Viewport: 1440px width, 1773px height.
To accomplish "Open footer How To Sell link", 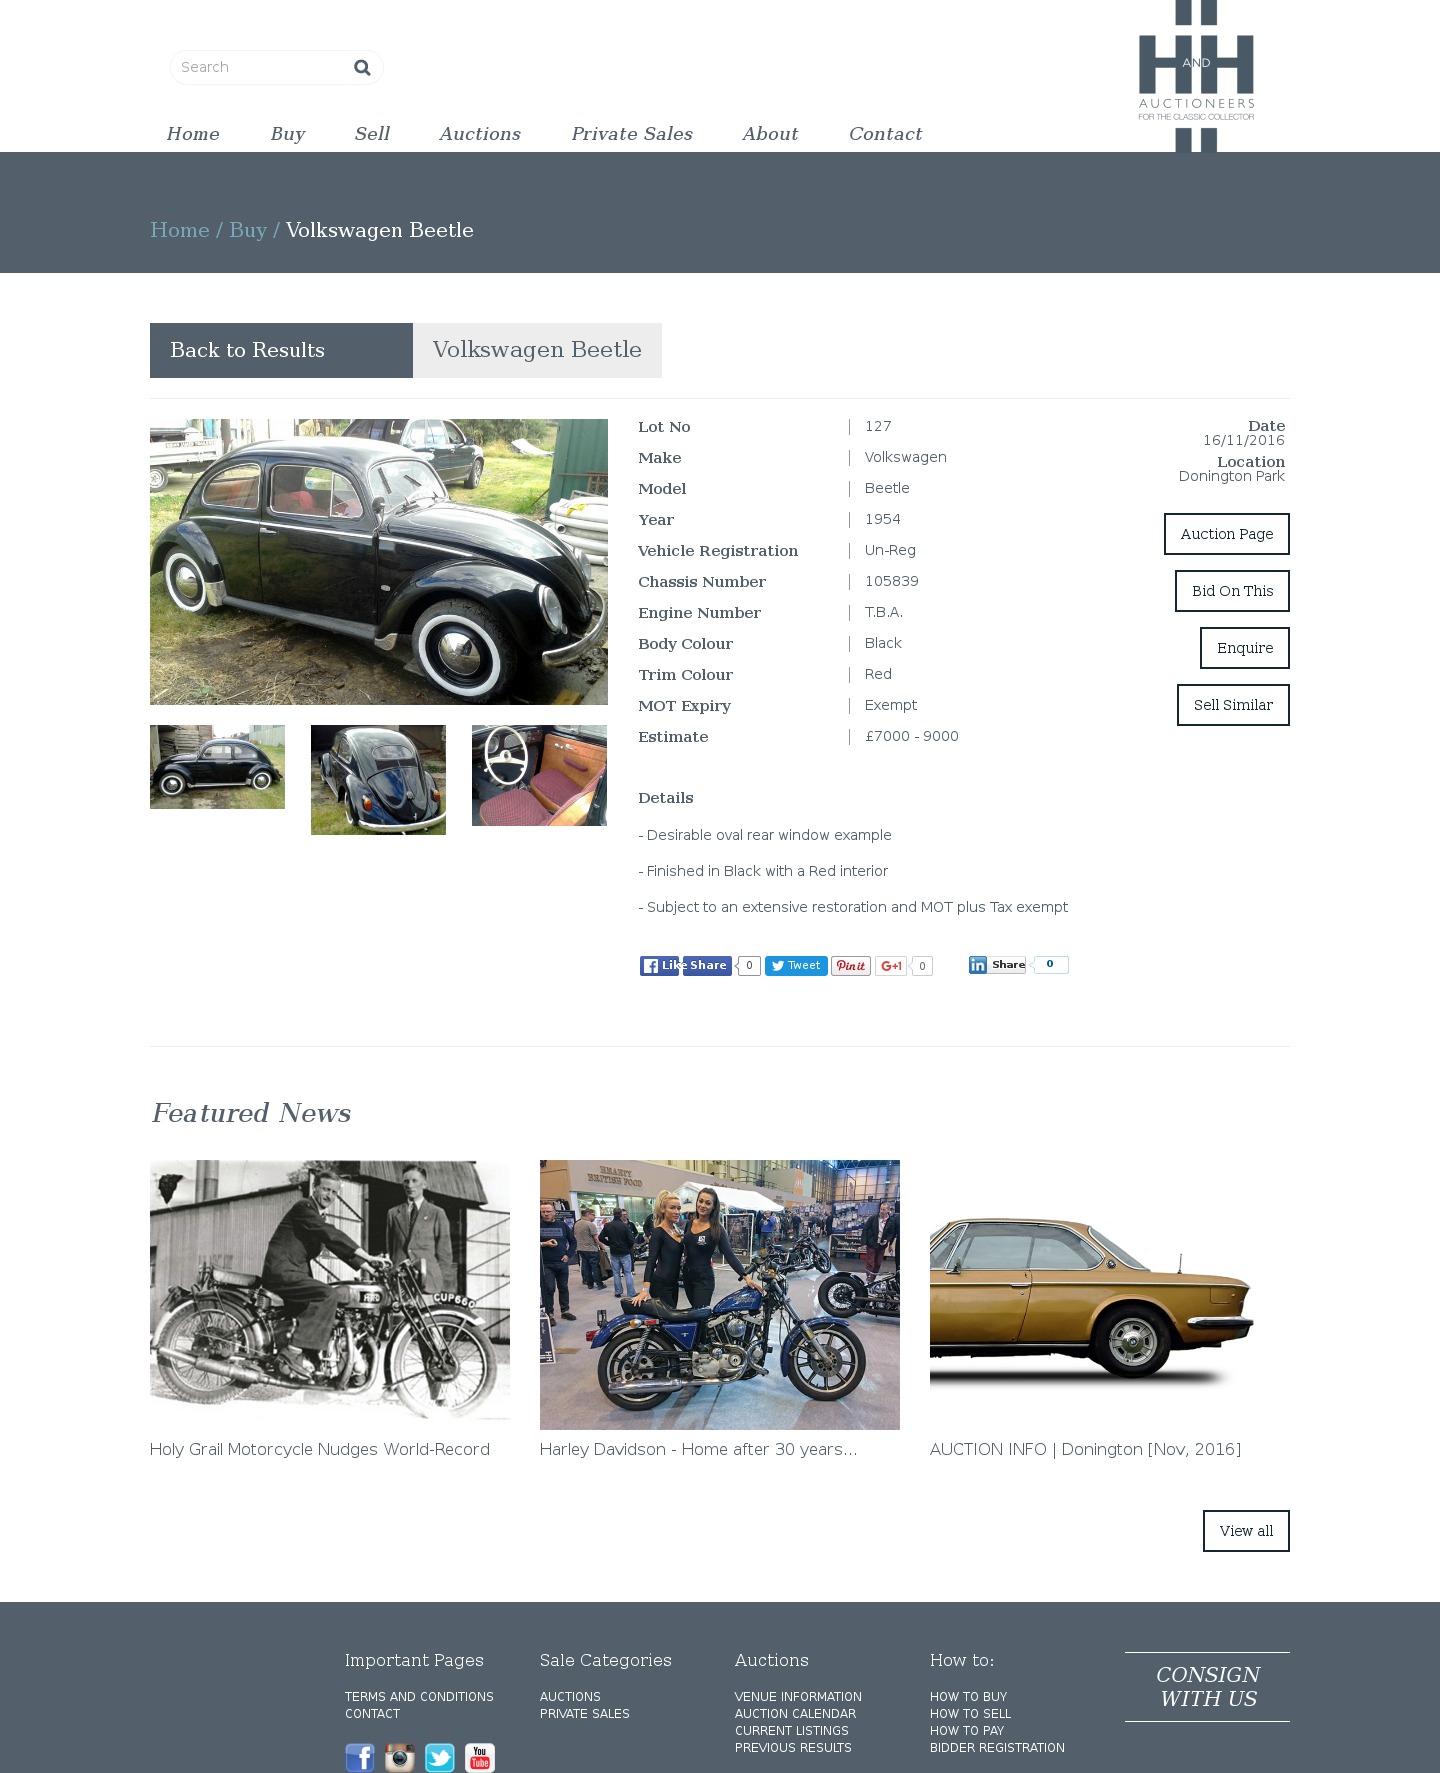I will (970, 1714).
